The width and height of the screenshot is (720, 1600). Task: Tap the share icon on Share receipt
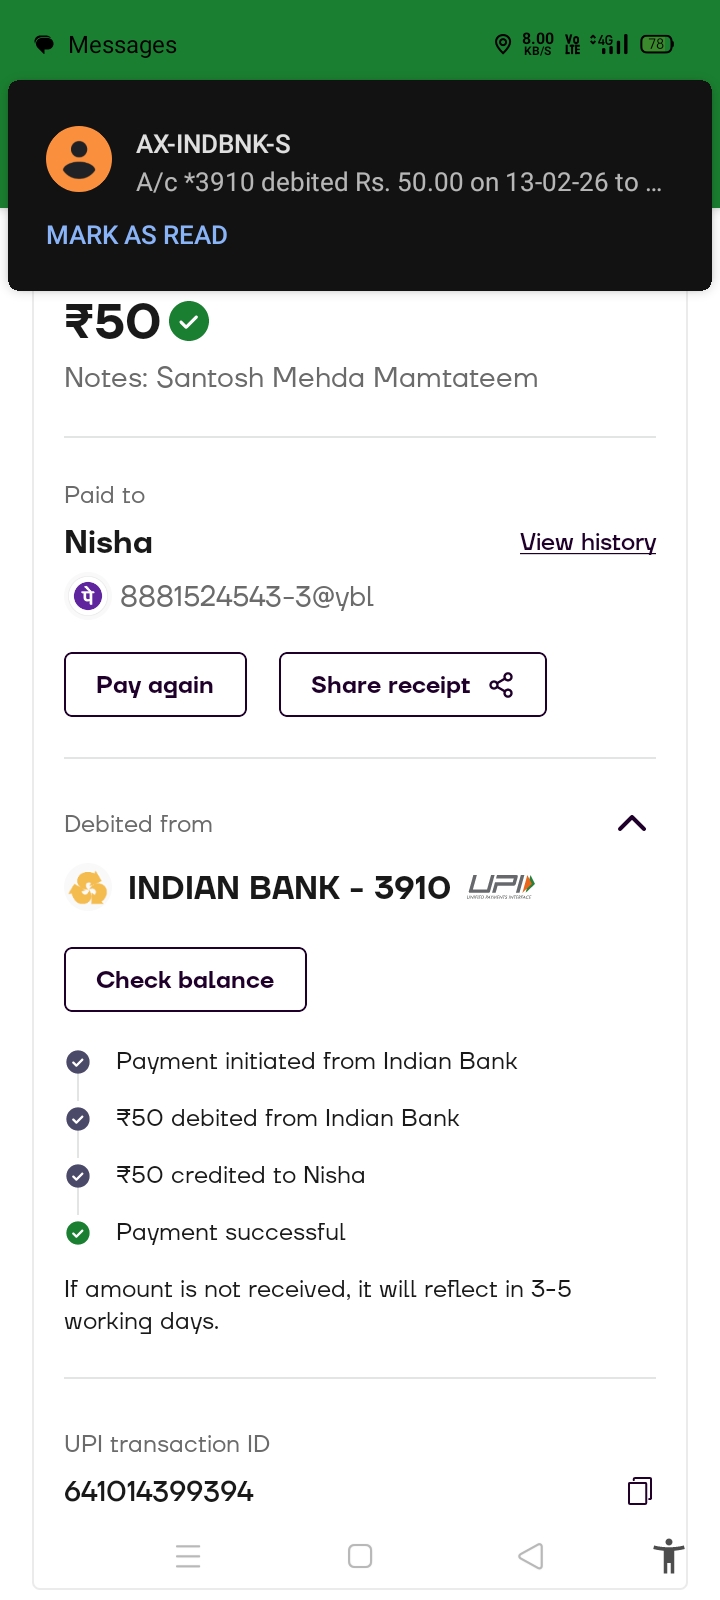(501, 685)
